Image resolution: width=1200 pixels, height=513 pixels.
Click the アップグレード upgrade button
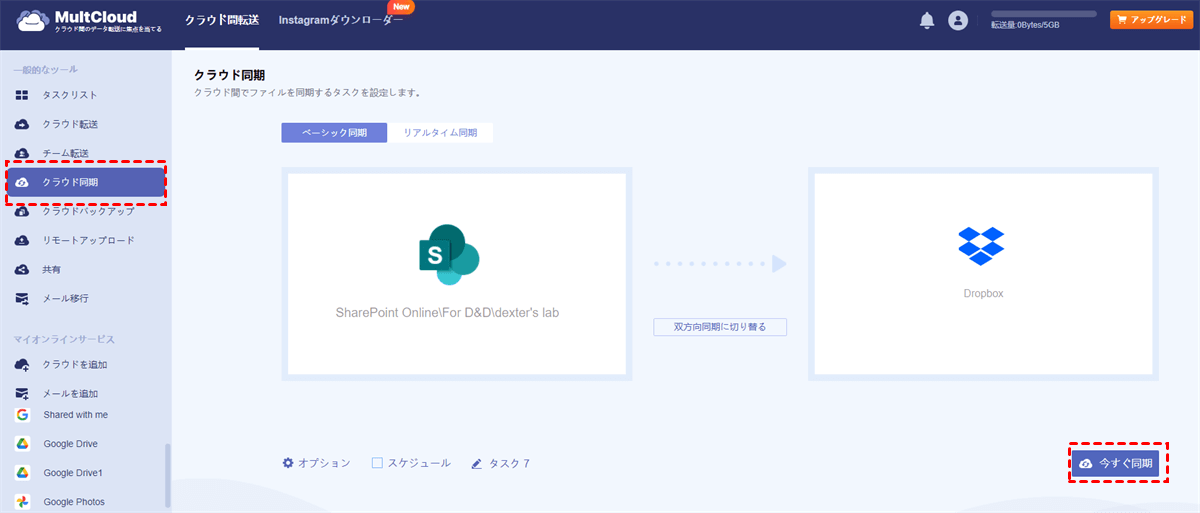[1151, 19]
